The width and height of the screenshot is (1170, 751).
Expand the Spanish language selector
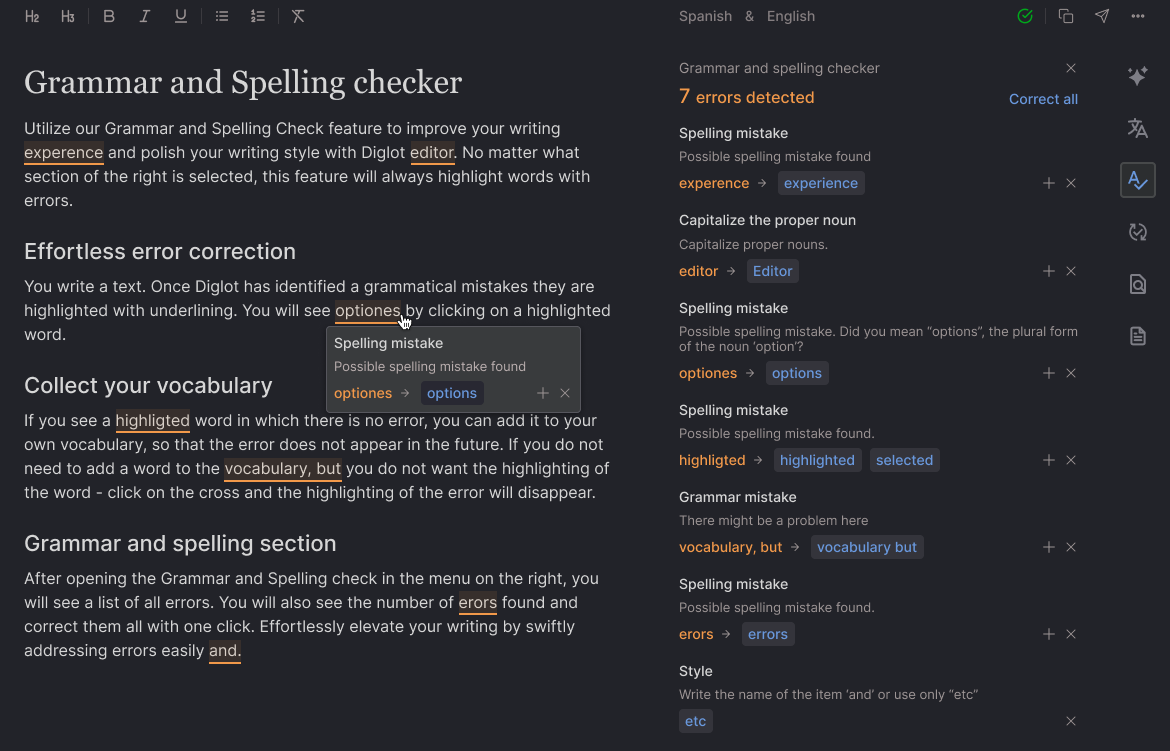(x=705, y=16)
